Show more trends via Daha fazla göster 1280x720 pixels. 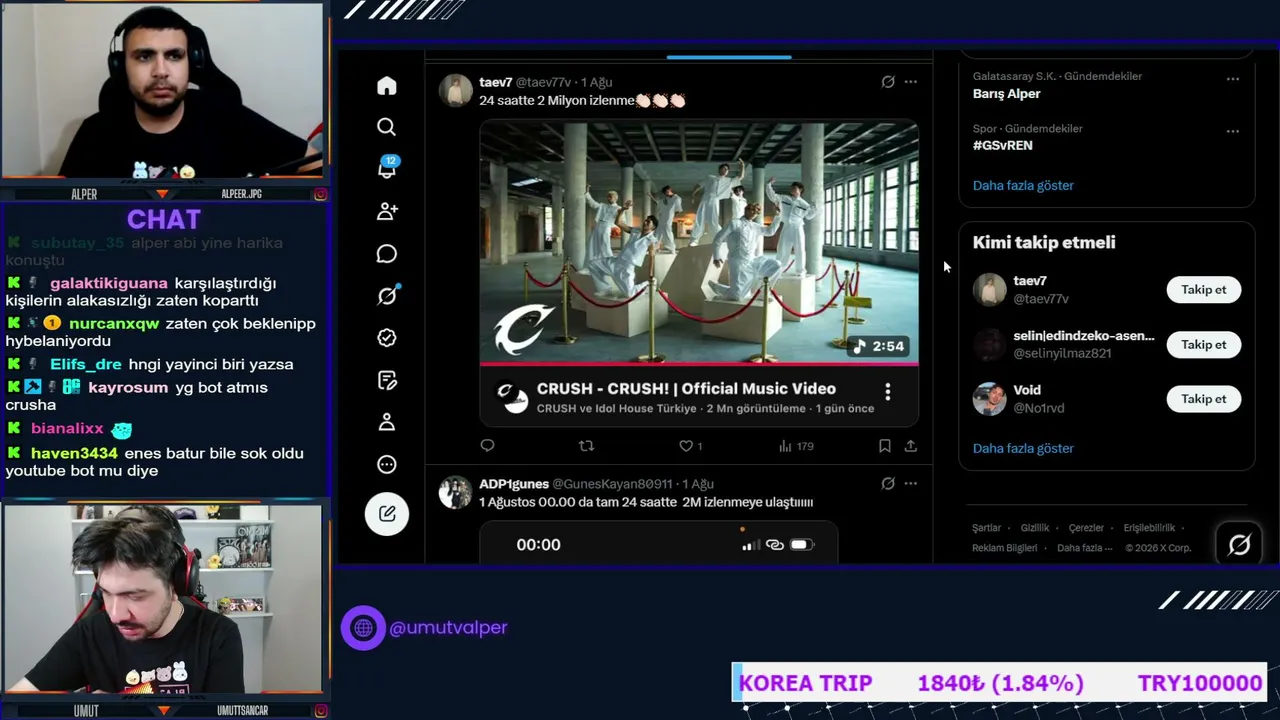click(1023, 186)
